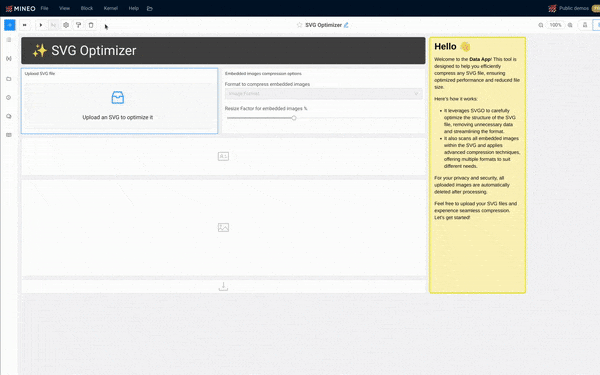
Task: Click the 'Upload SVG file' label
Action: (x=40, y=73)
